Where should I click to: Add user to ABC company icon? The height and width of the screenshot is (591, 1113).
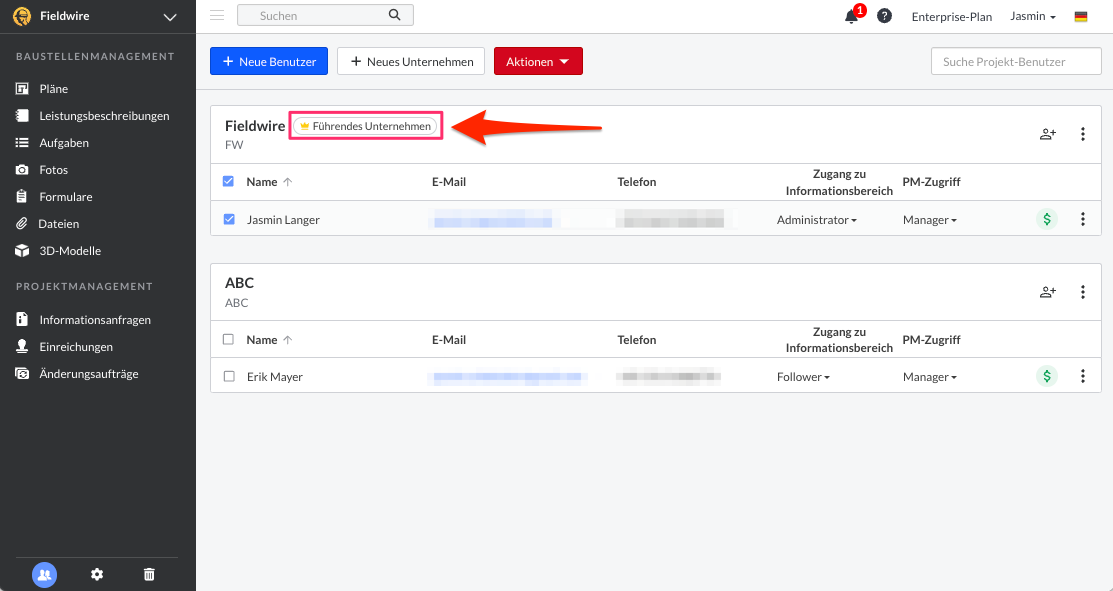(x=1048, y=292)
